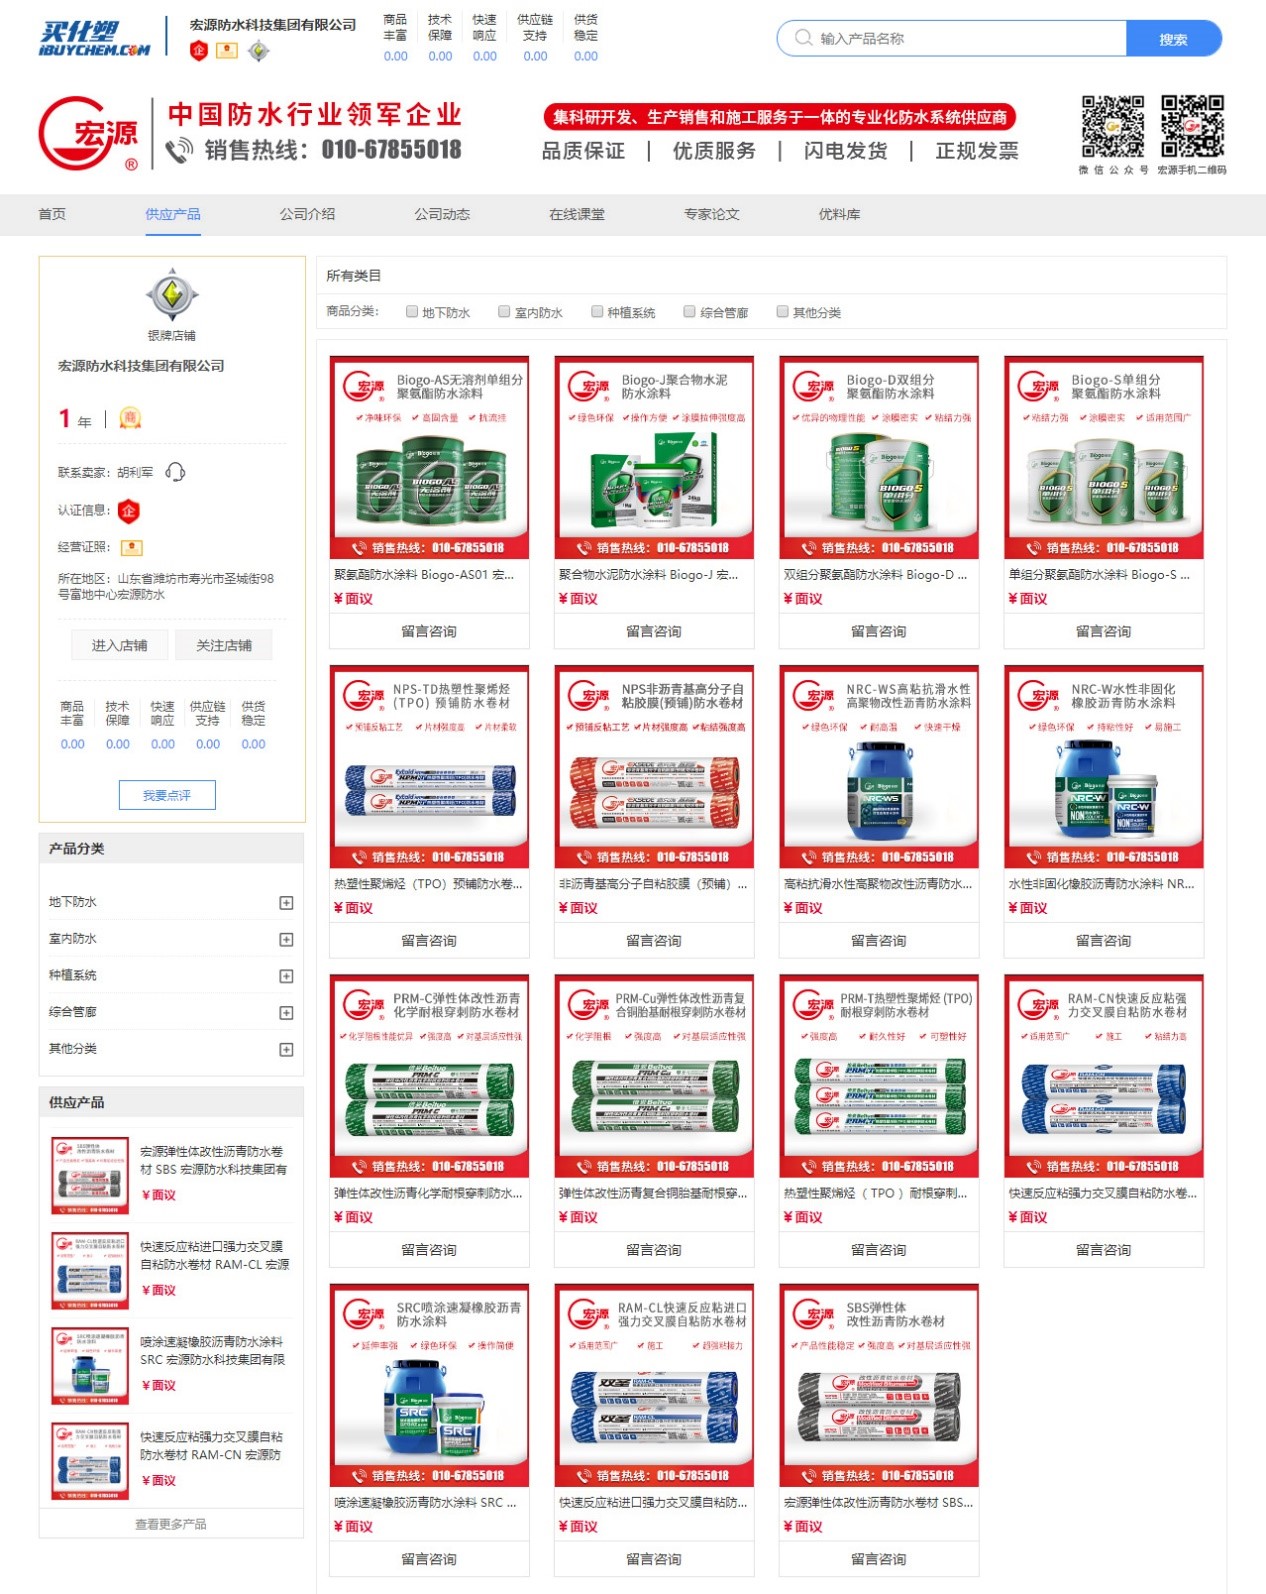Image resolution: width=1266 pixels, height=1594 pixels.
Task: Go to the 首页 tab
Action: click(x=52, y=214)
